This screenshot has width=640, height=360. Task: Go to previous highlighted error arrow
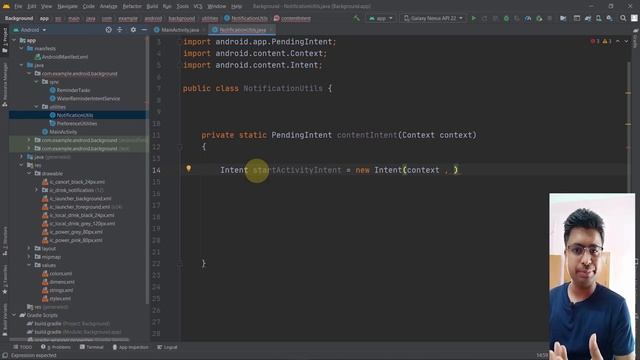coord(618,41)
